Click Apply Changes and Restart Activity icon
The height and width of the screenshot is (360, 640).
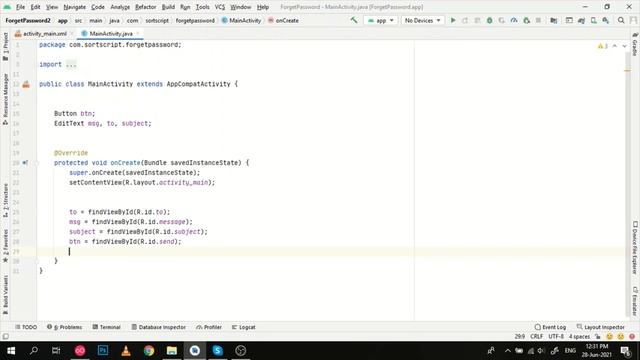point(465,20)
